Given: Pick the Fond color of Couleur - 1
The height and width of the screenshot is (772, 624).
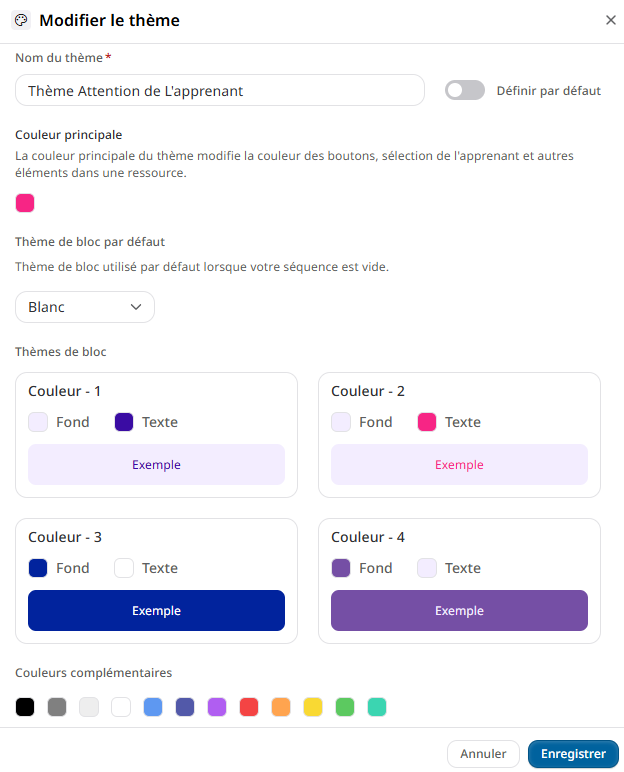Looking at the screenshot, I should [x=38, y=422].
